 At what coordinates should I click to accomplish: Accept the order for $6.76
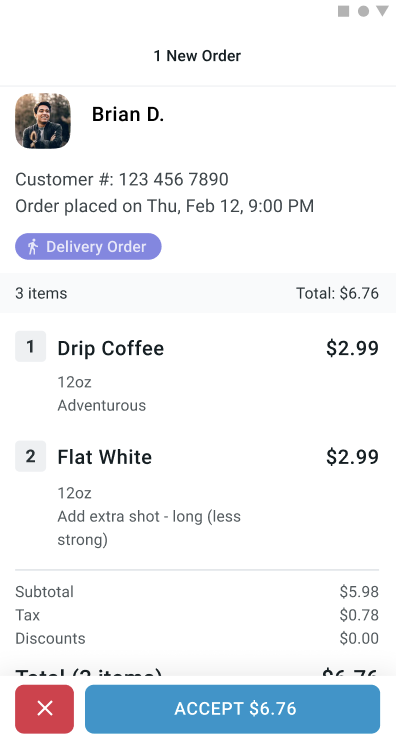click(x=232, y=708)
